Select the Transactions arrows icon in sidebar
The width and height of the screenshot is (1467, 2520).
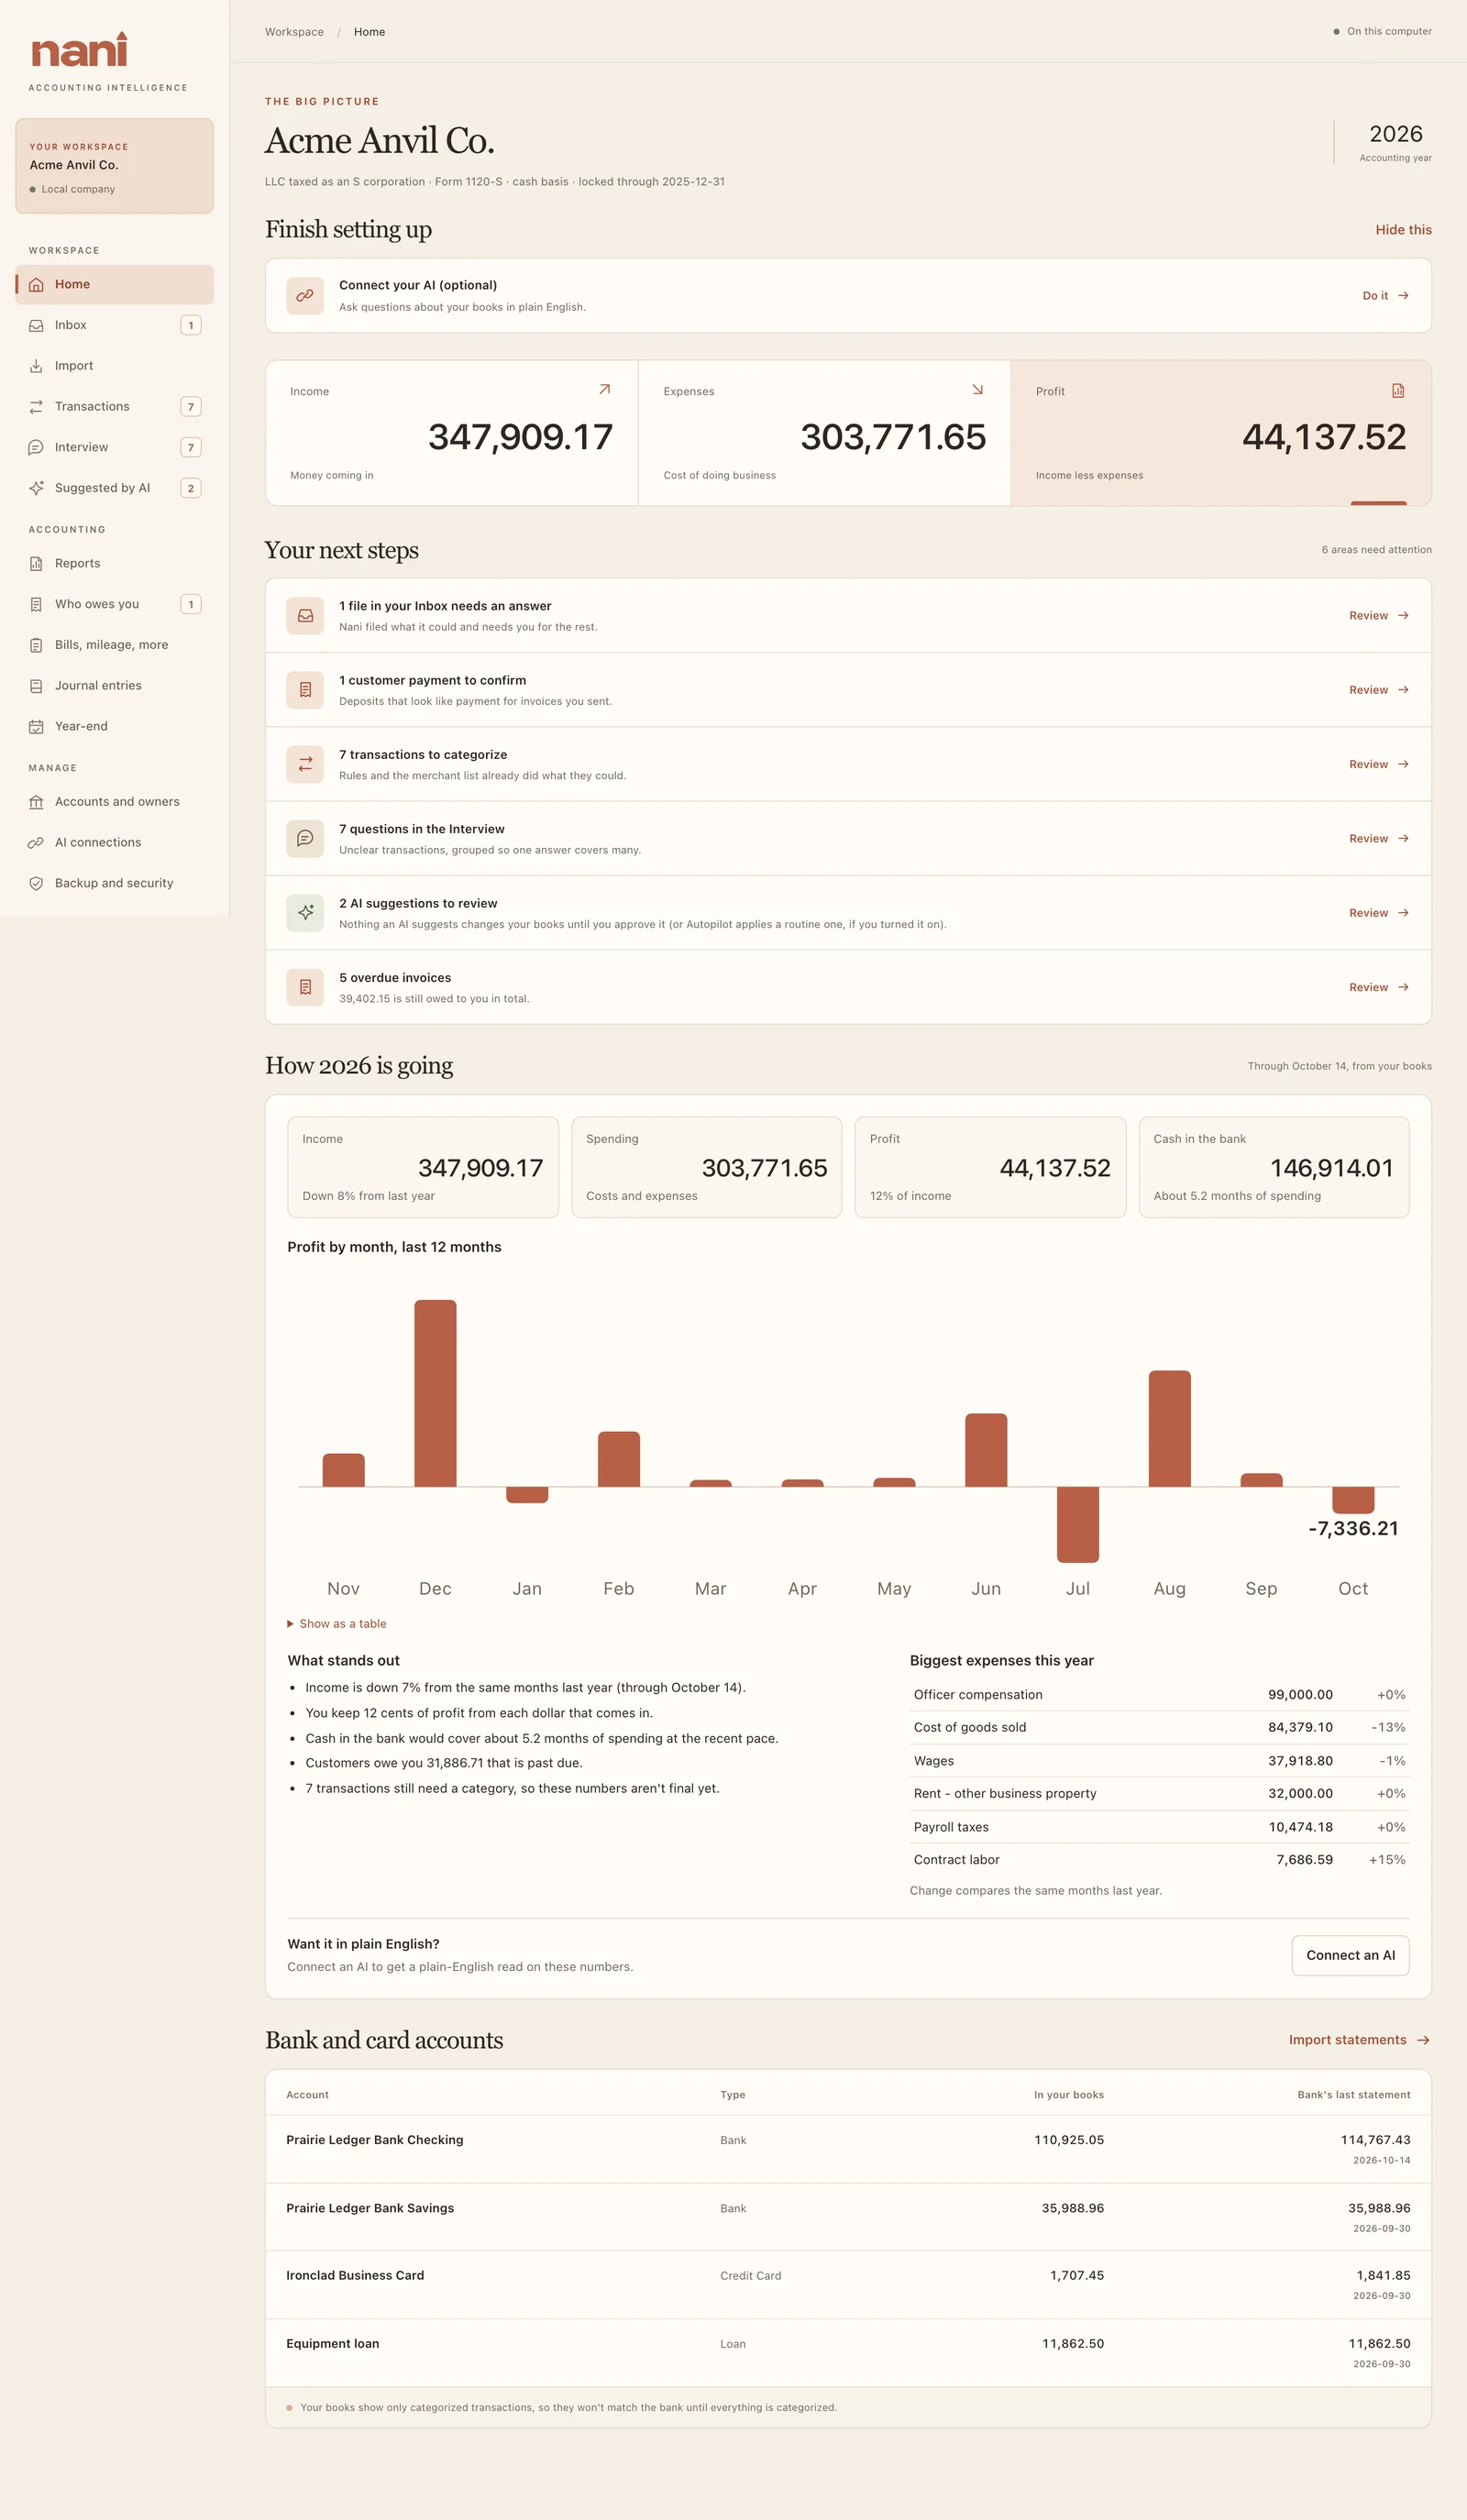pyautogui.click(x=36, y=407)
